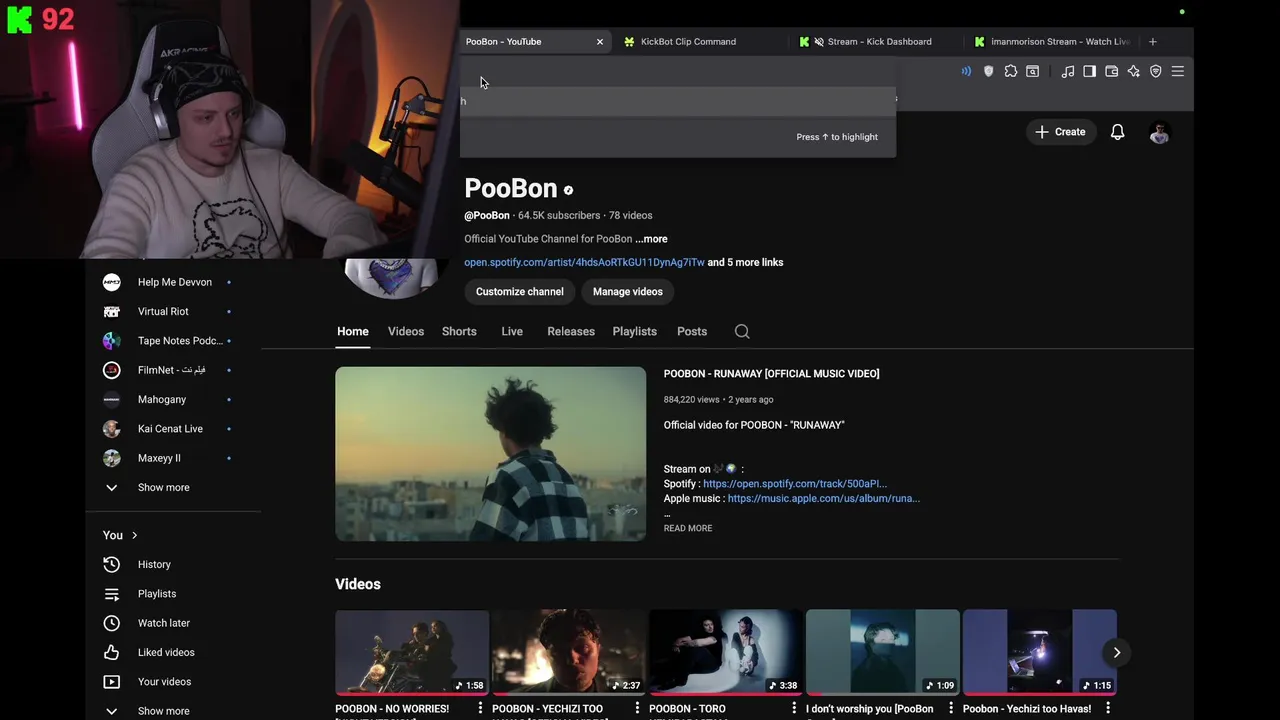The image size is (1280, 720).
Task: Open the browser hamburger menu
Action: click(1178, 71)
